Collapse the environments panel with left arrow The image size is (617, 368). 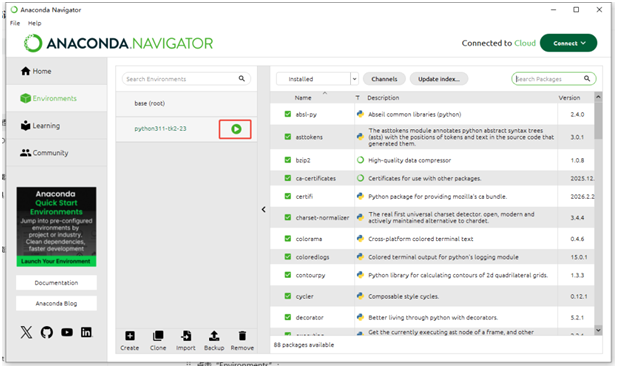click(264, 210)
